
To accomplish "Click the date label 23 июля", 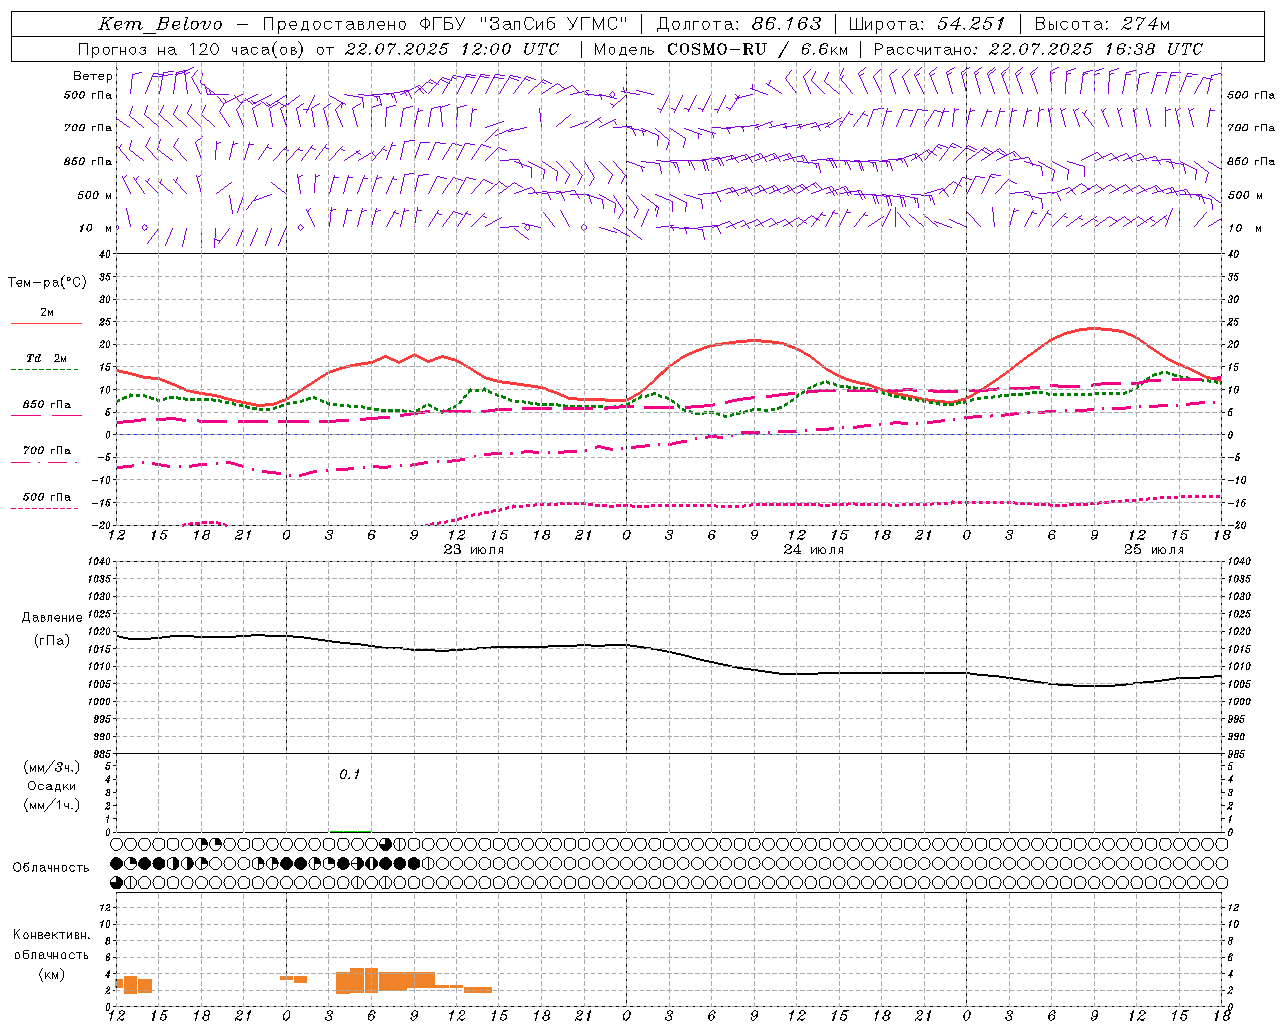I will pos(474,550).
